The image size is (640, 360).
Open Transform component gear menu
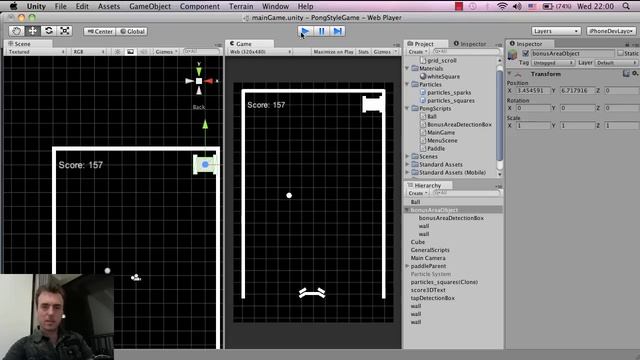coord(635,73)
